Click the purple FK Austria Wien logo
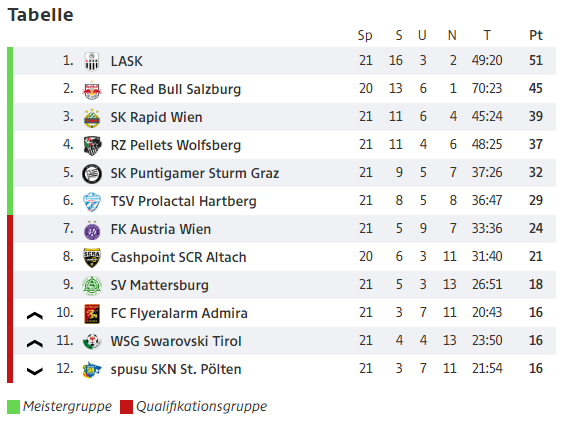The width and height of the screenshot is (562, 422). pyautogui.click(x=92, y=229)
